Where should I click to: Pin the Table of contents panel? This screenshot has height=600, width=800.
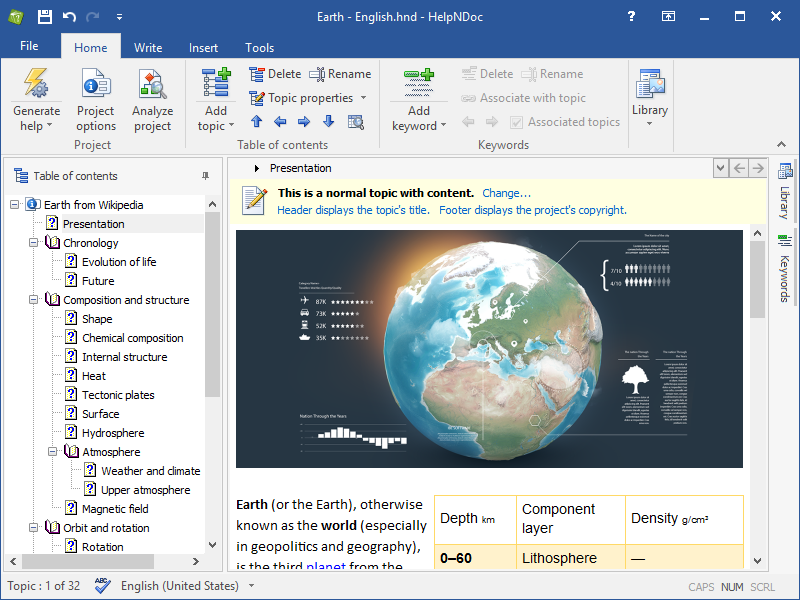coord(205,176)
